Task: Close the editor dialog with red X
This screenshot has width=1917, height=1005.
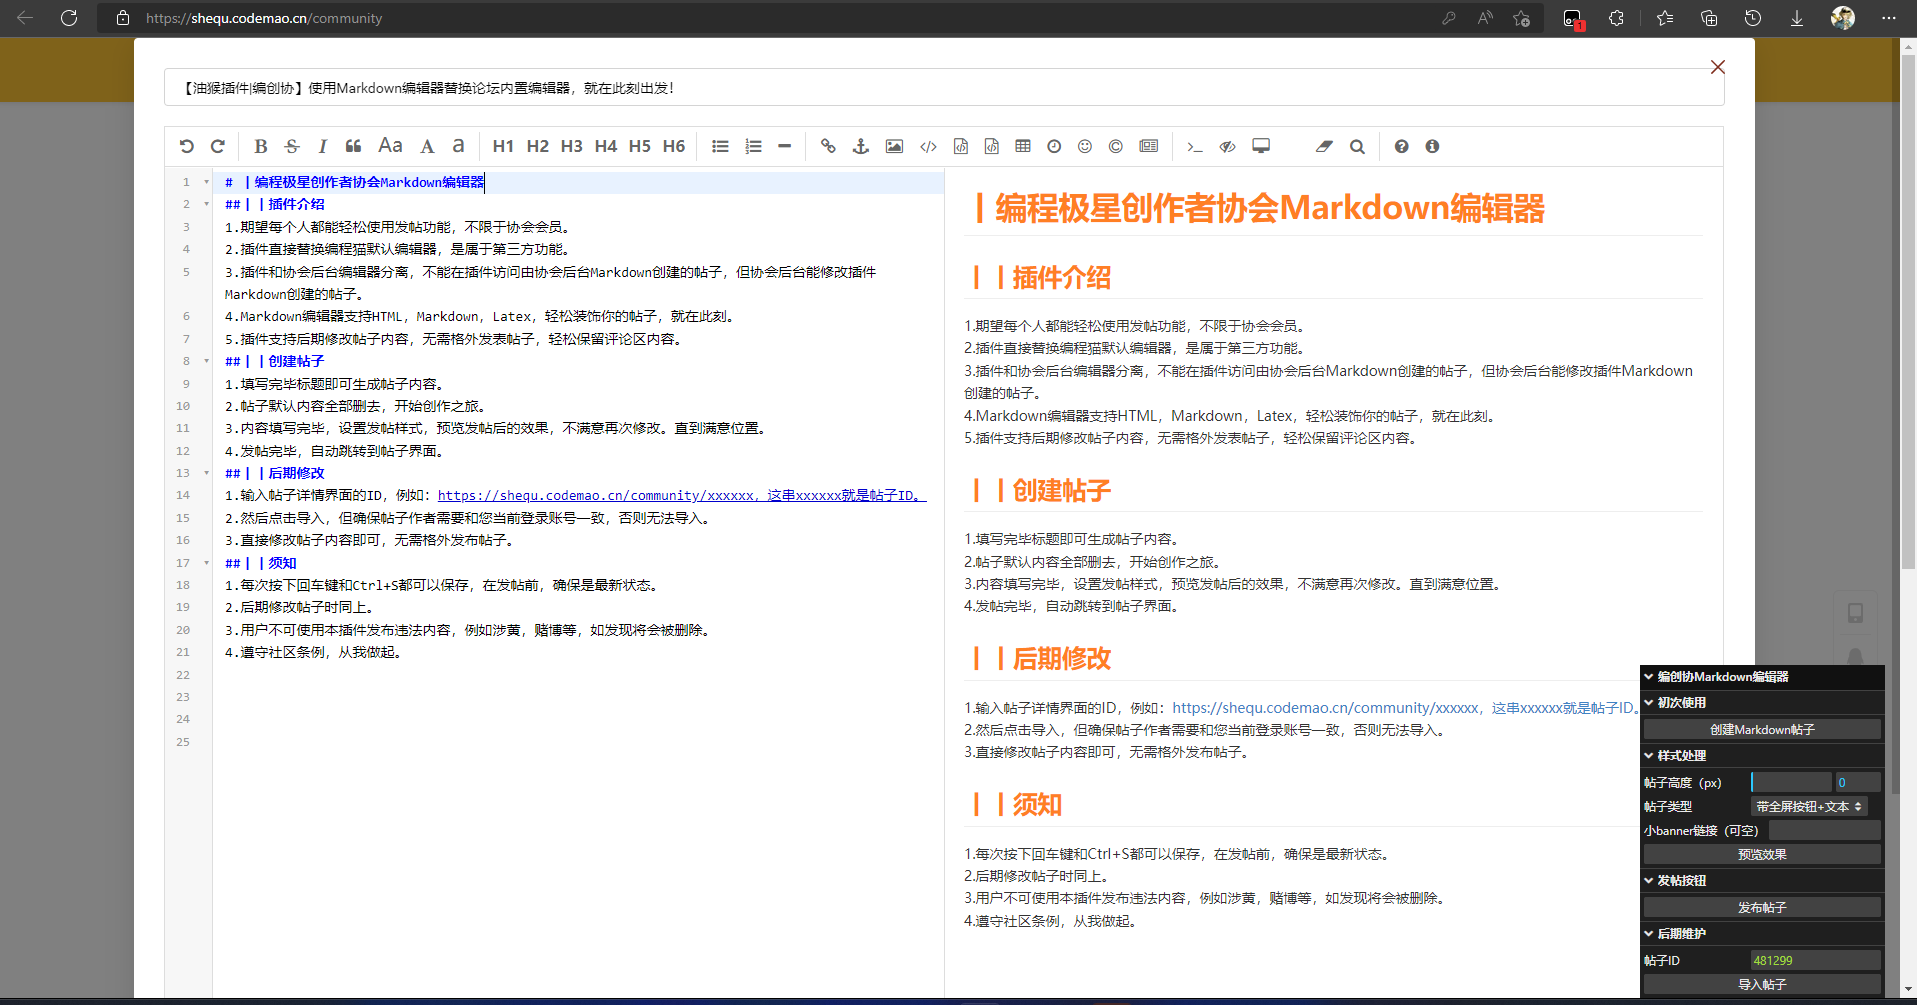Action: pos(1718,67)
